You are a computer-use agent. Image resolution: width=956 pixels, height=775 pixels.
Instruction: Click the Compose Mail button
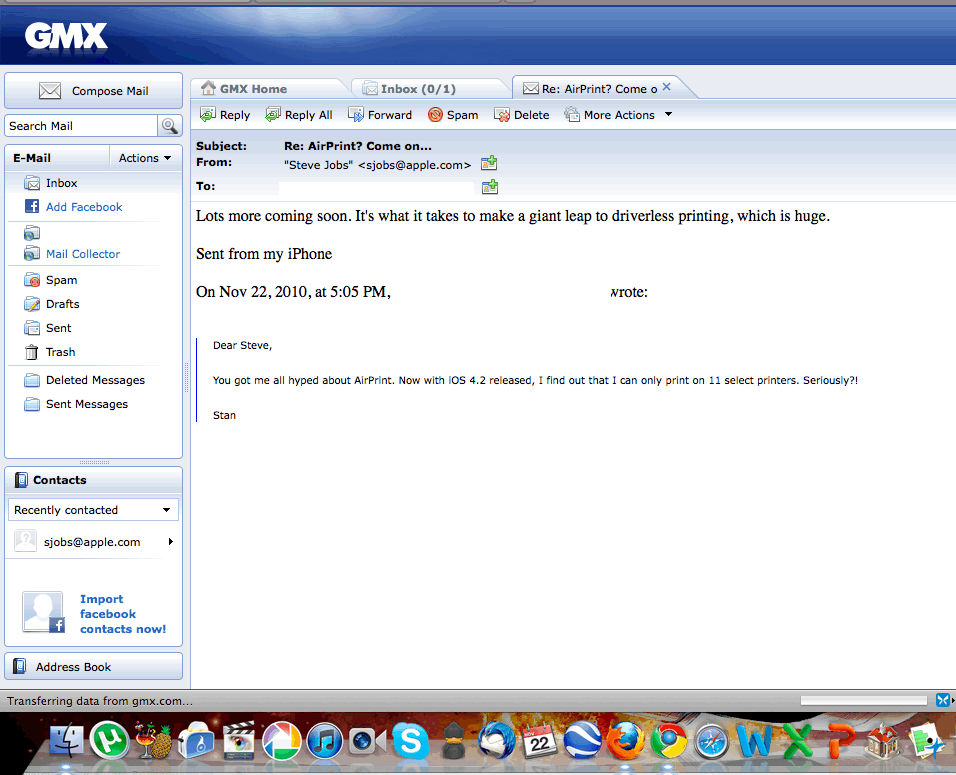93,91
